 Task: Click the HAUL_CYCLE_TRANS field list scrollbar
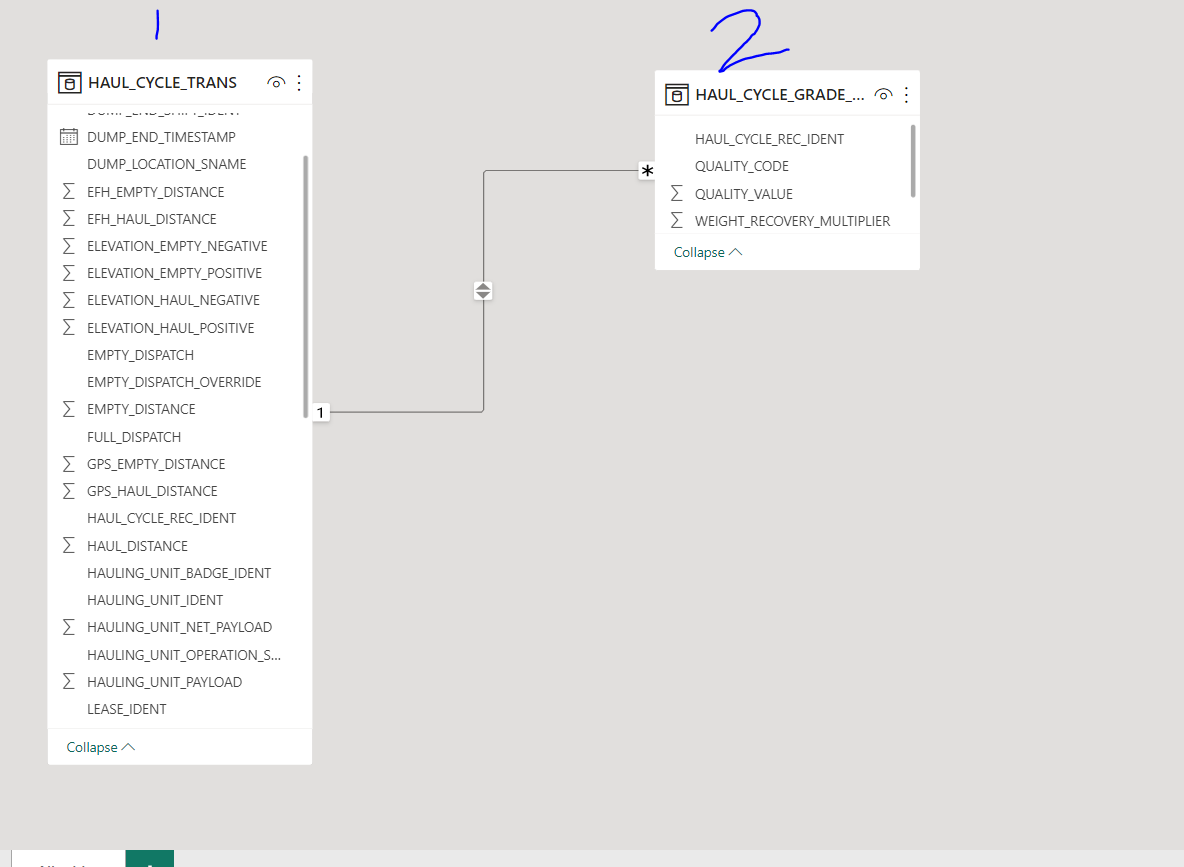coord(306,286)
